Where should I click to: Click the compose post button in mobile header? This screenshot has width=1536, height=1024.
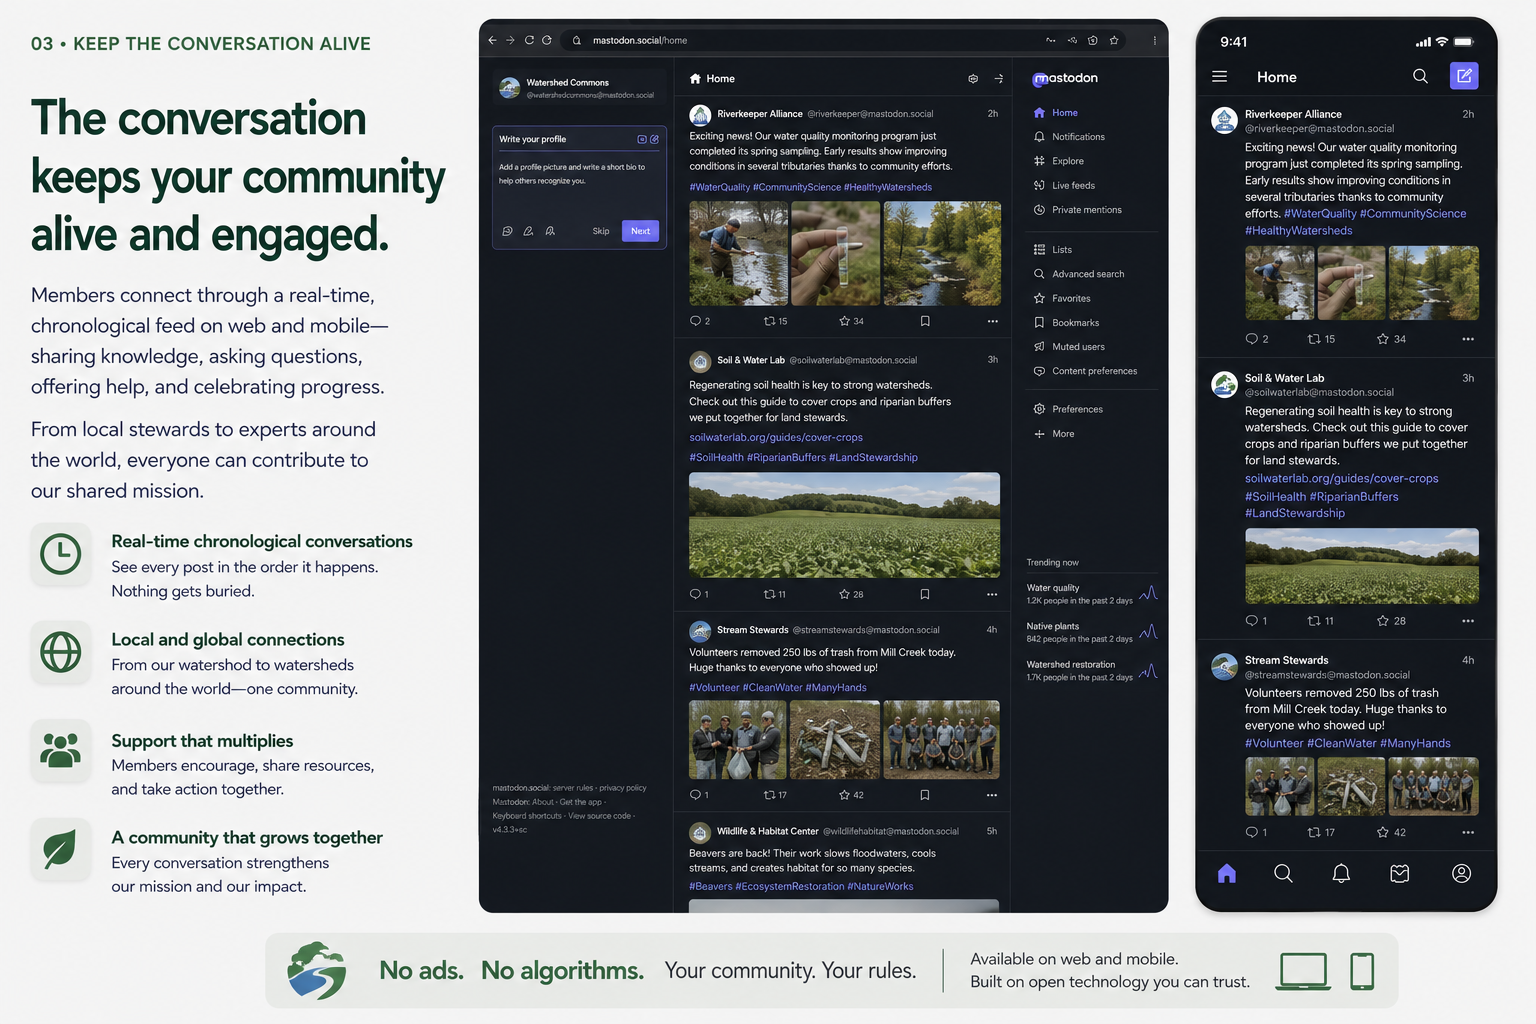[x=1464, y=76]
